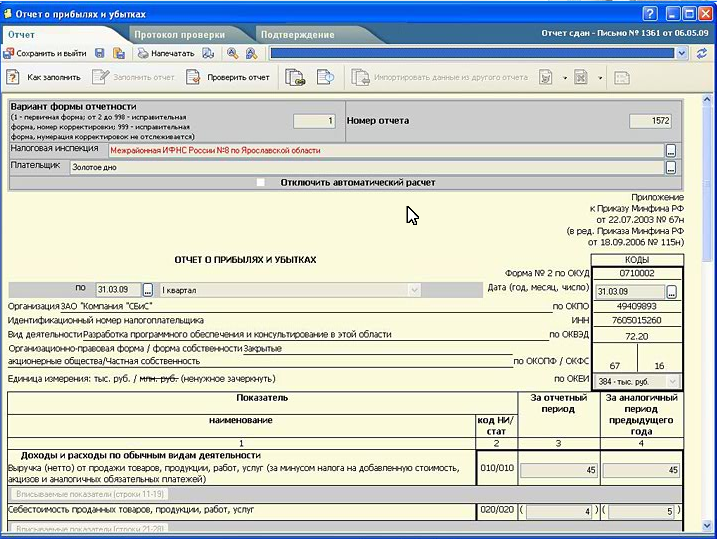Switch to Подтверждение tab

pos(297,34)
